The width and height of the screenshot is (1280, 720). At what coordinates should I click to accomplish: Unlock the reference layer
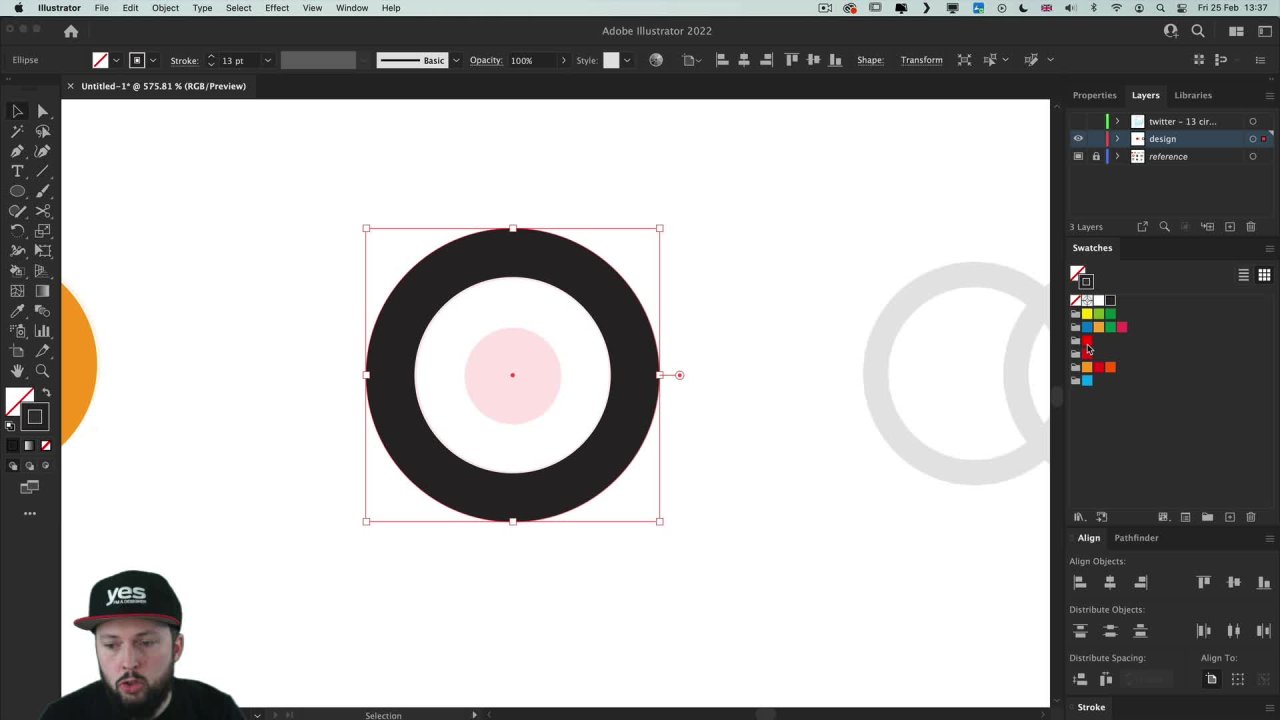tap(1096, 157)
